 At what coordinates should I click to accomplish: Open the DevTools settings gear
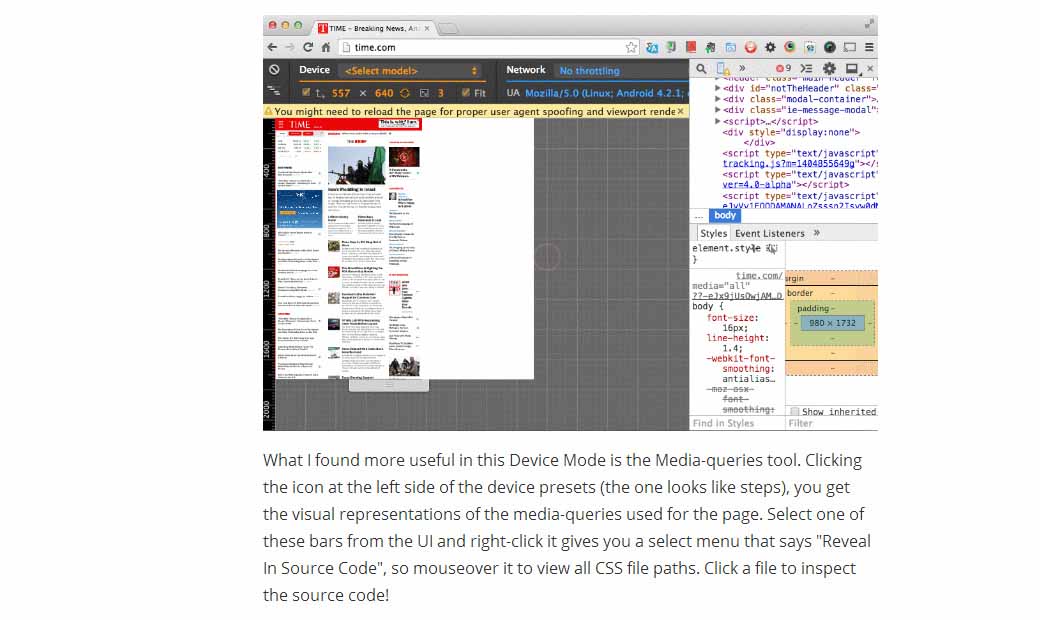(830, 68)
